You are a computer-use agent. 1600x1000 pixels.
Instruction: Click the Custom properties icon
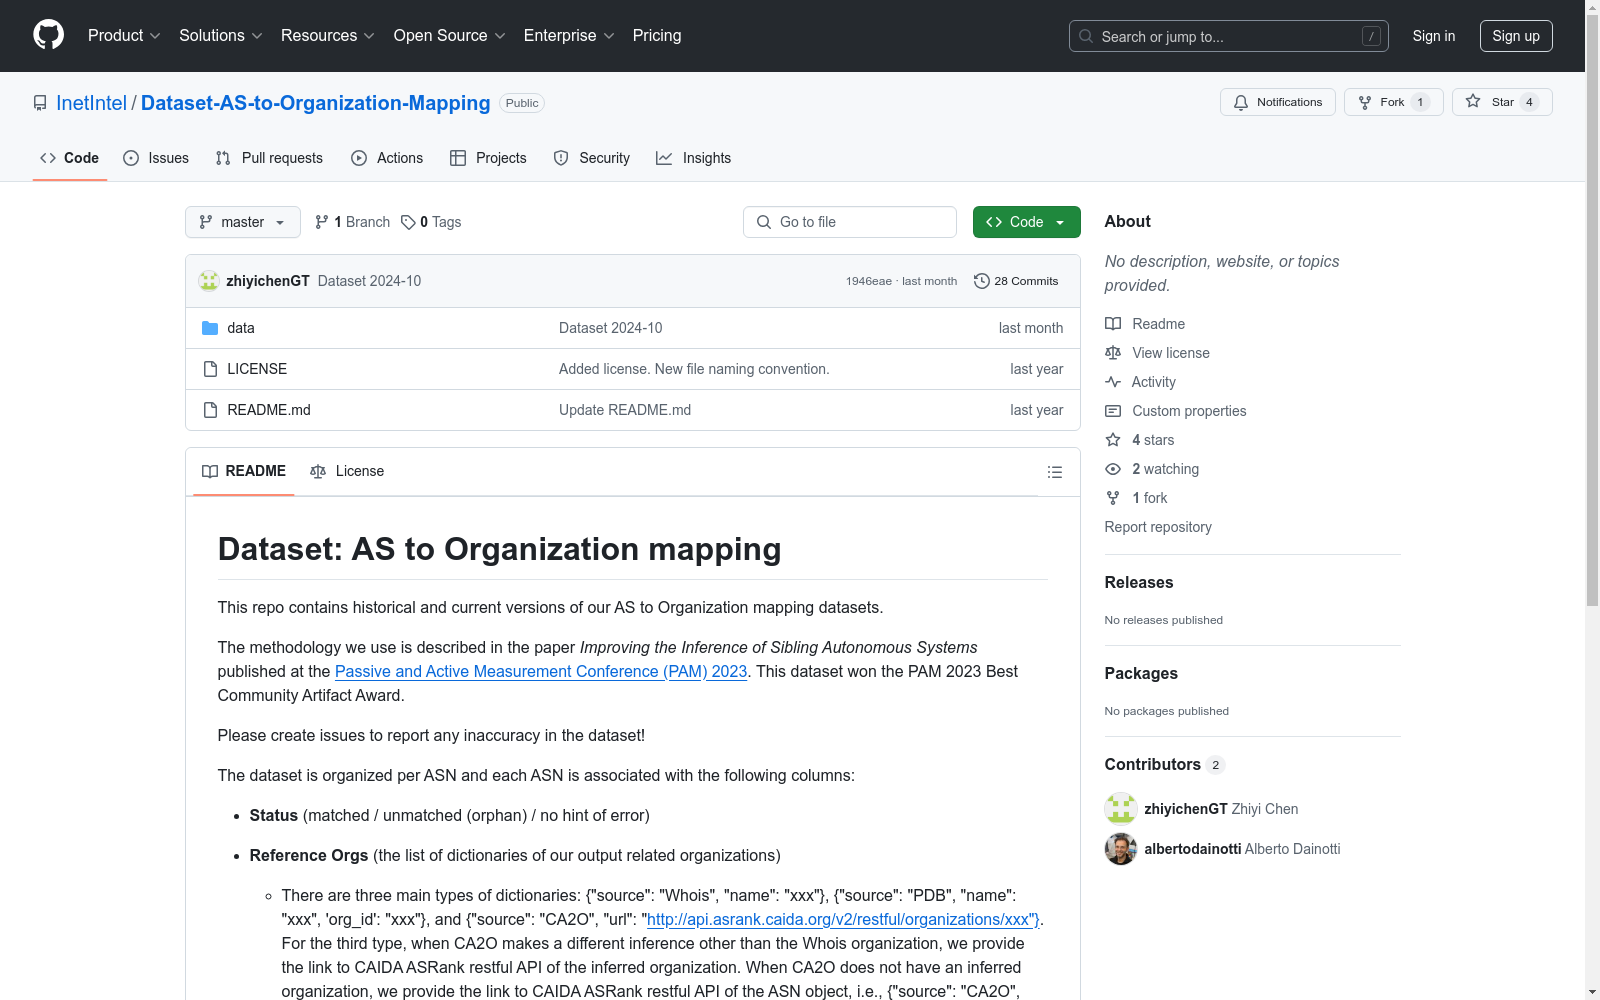tap(1113, 411)
